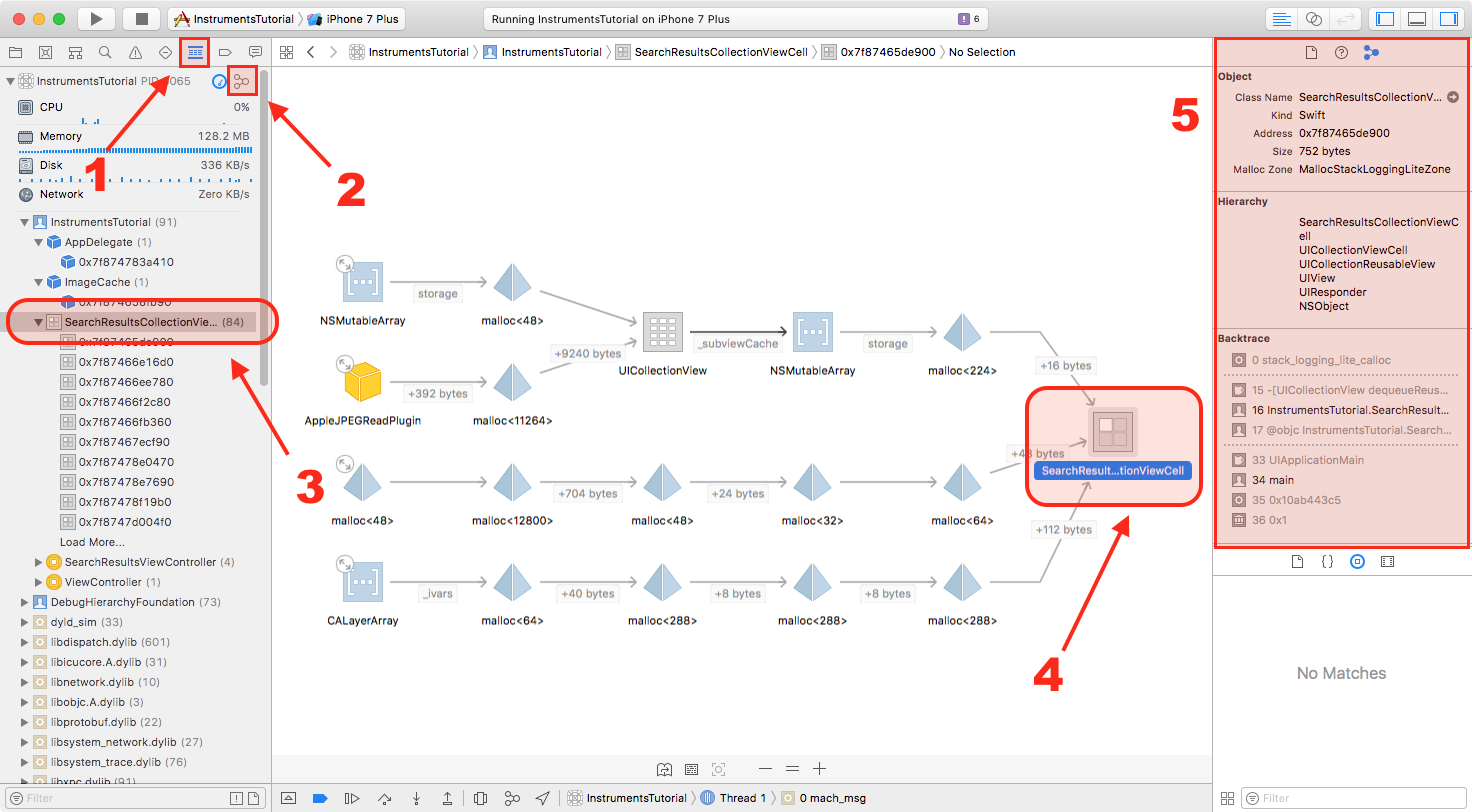Collapse the ImageCache (1) node
Viewport: 1472px width, 812px height.
point(39,282)
